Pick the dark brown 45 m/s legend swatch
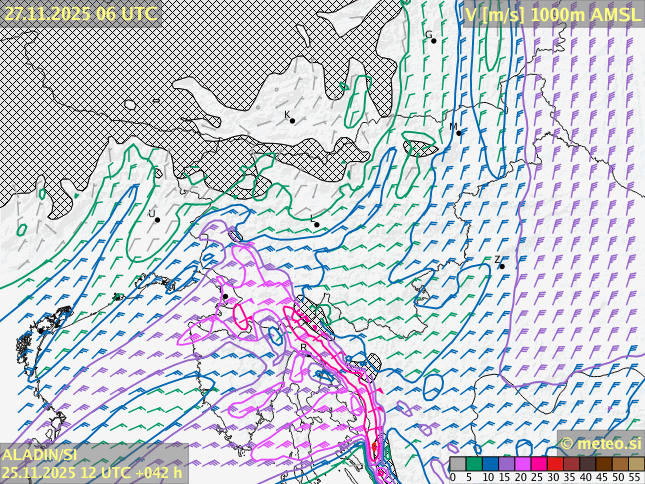Viewport: 645px width, 484px height. 603,464
